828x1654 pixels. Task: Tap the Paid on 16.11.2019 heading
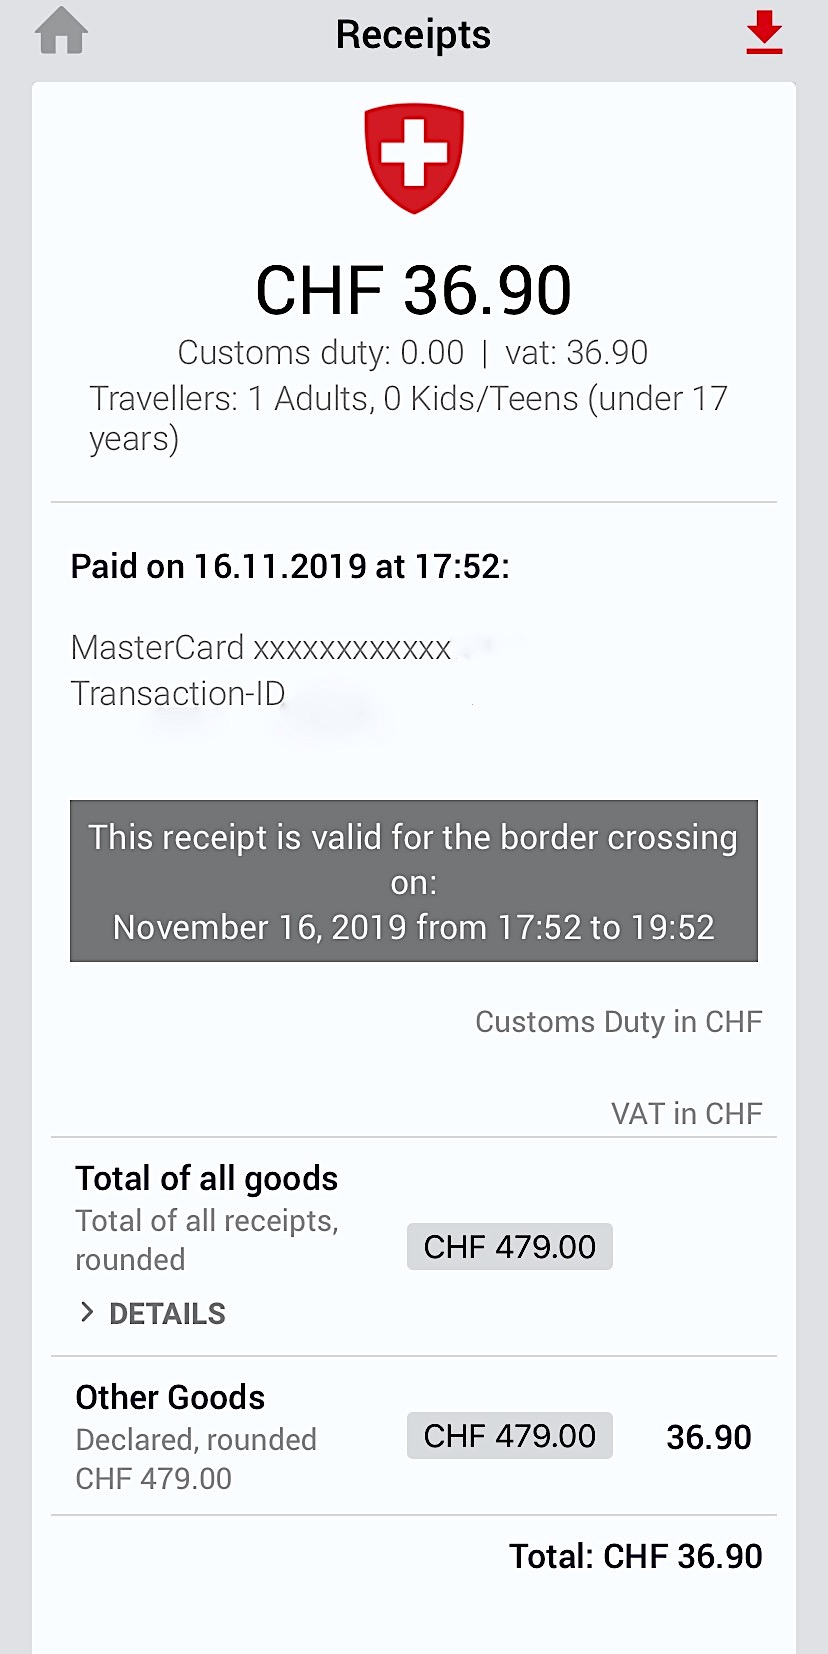290,566
